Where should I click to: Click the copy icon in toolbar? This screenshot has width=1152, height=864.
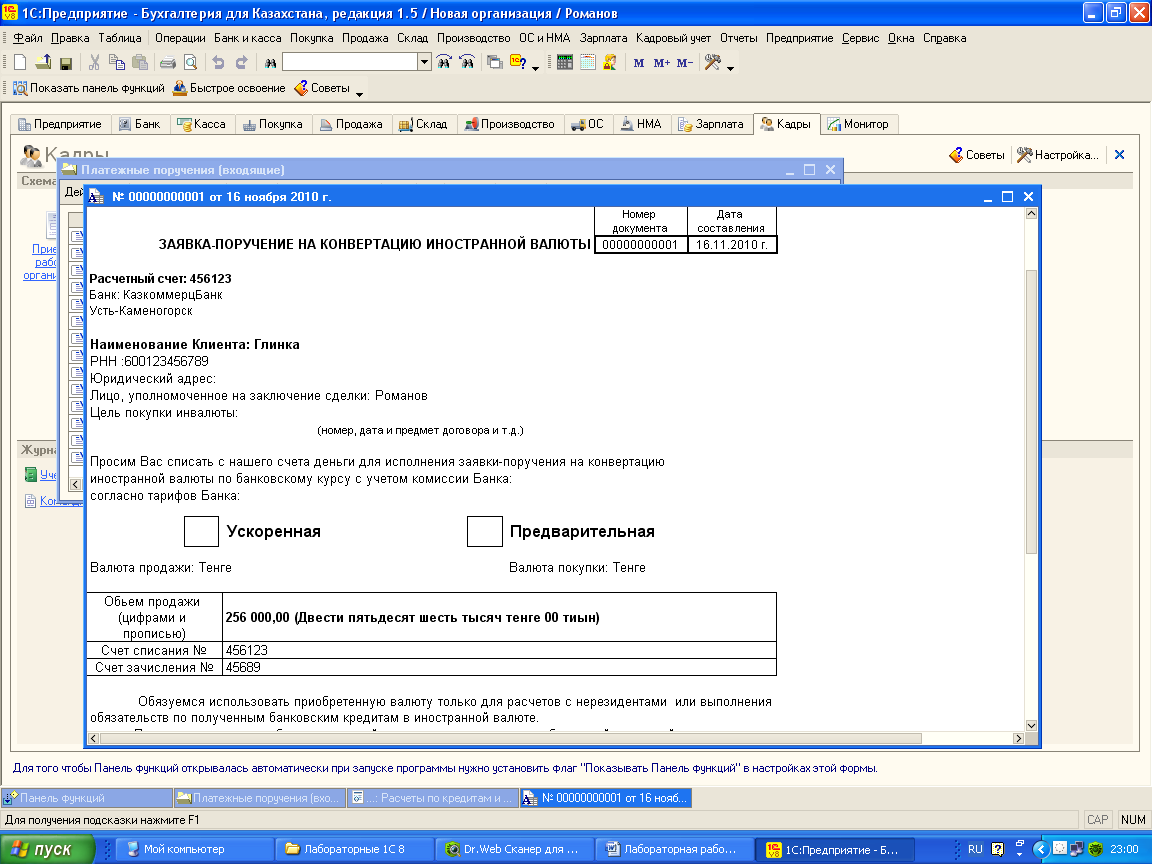coord(117,63)
